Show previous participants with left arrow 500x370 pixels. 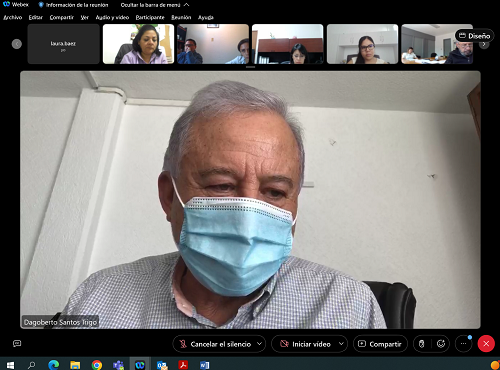(x=17, y=44)
